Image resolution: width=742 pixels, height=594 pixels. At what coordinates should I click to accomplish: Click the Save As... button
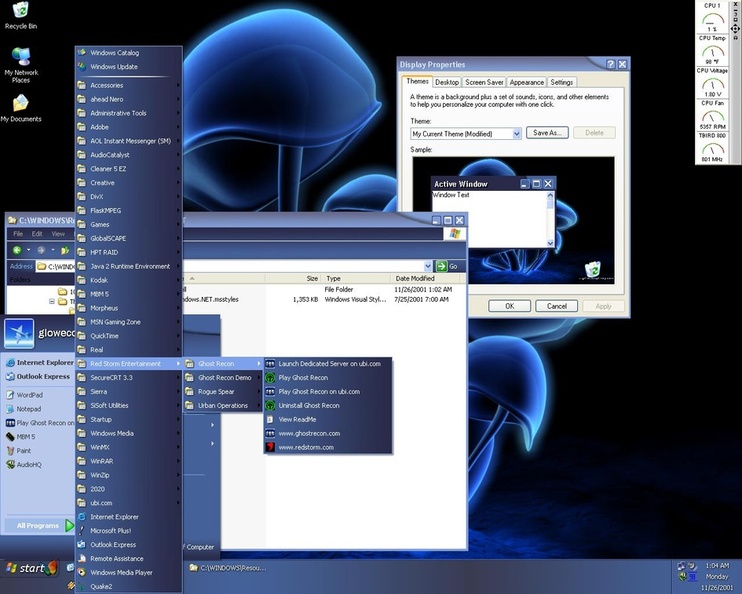click(x=549, y=133)
